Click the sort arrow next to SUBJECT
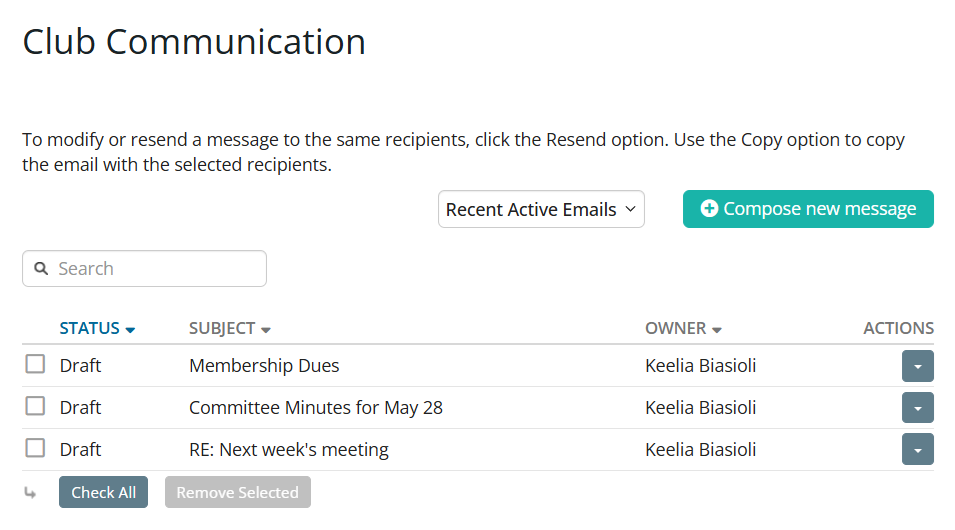This screenshot has width=955, height=530. point(266,329)
